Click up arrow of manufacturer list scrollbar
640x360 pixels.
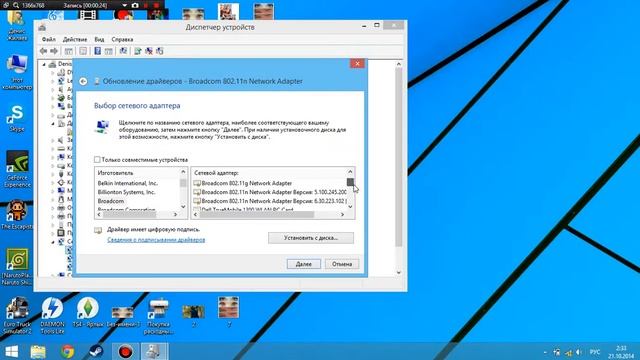183,172
